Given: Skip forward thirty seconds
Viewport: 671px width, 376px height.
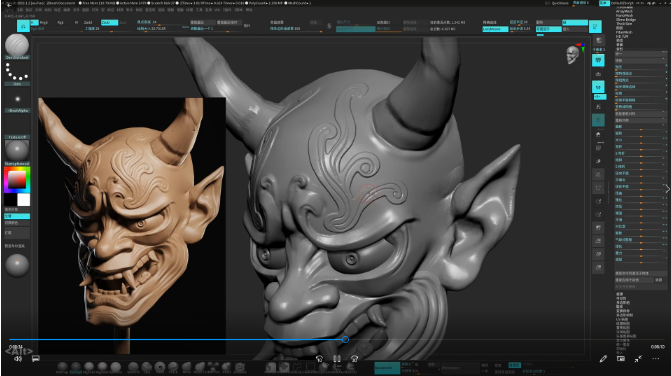Looking at the screenshot, I should point(354,358).
